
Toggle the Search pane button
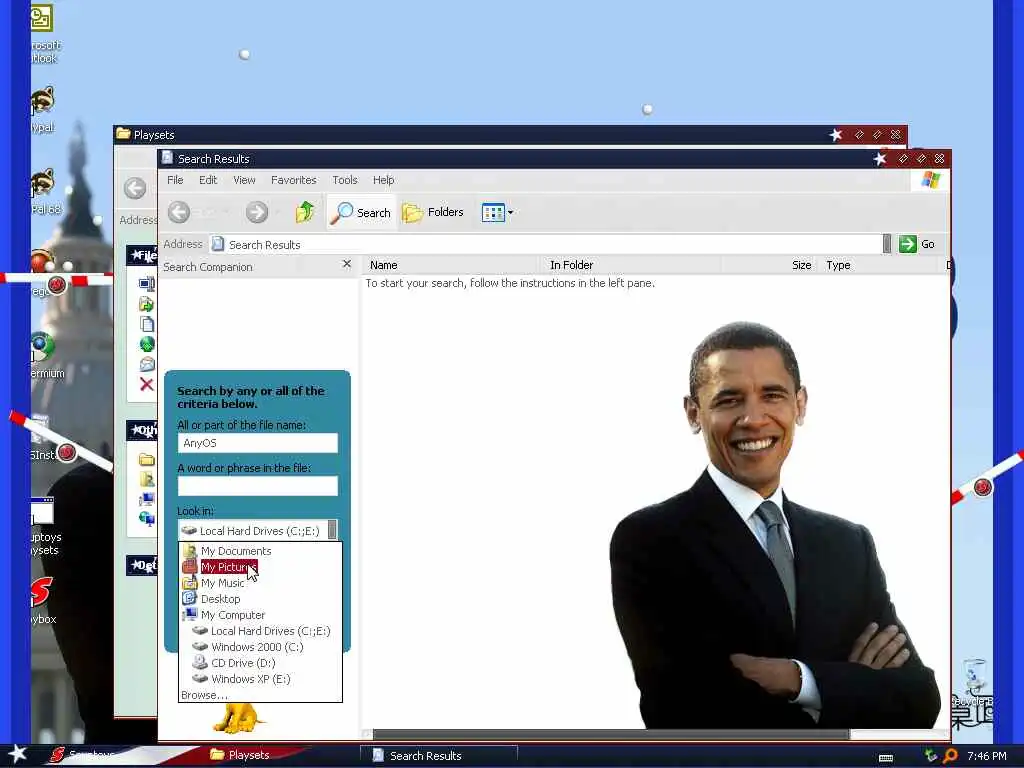click(360, 212)
